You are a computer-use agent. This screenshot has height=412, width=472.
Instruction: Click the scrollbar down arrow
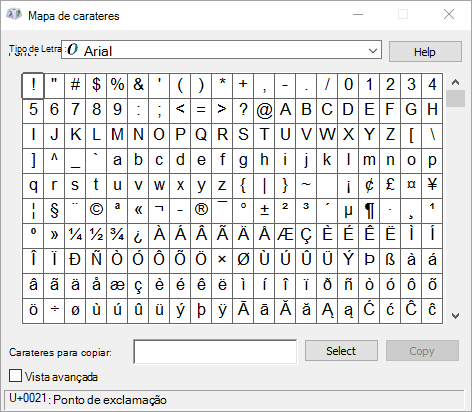click(455, 315)
